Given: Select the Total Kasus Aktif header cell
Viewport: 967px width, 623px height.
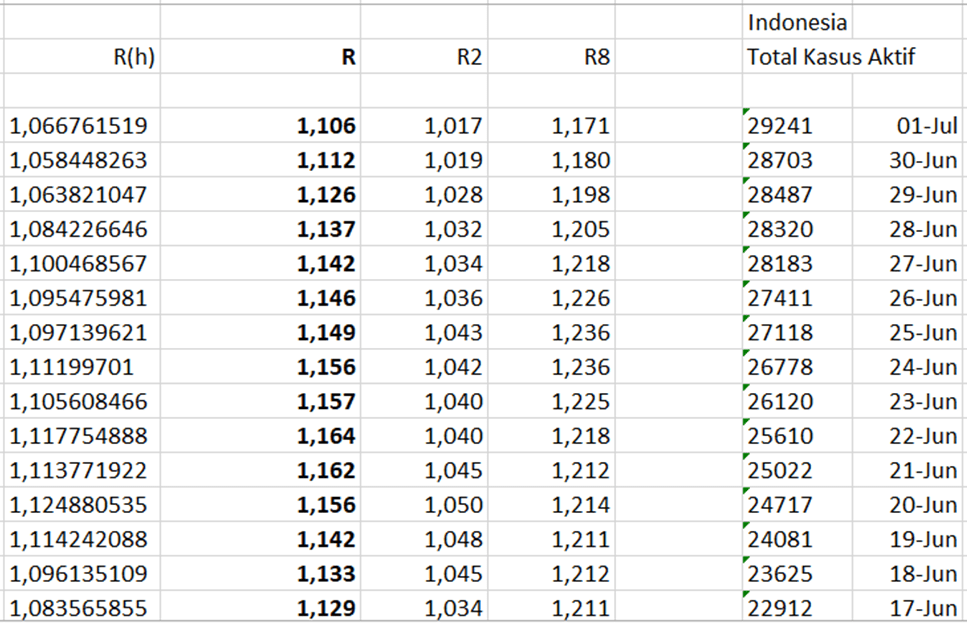Looking at the screenshot, I should 830,57.
